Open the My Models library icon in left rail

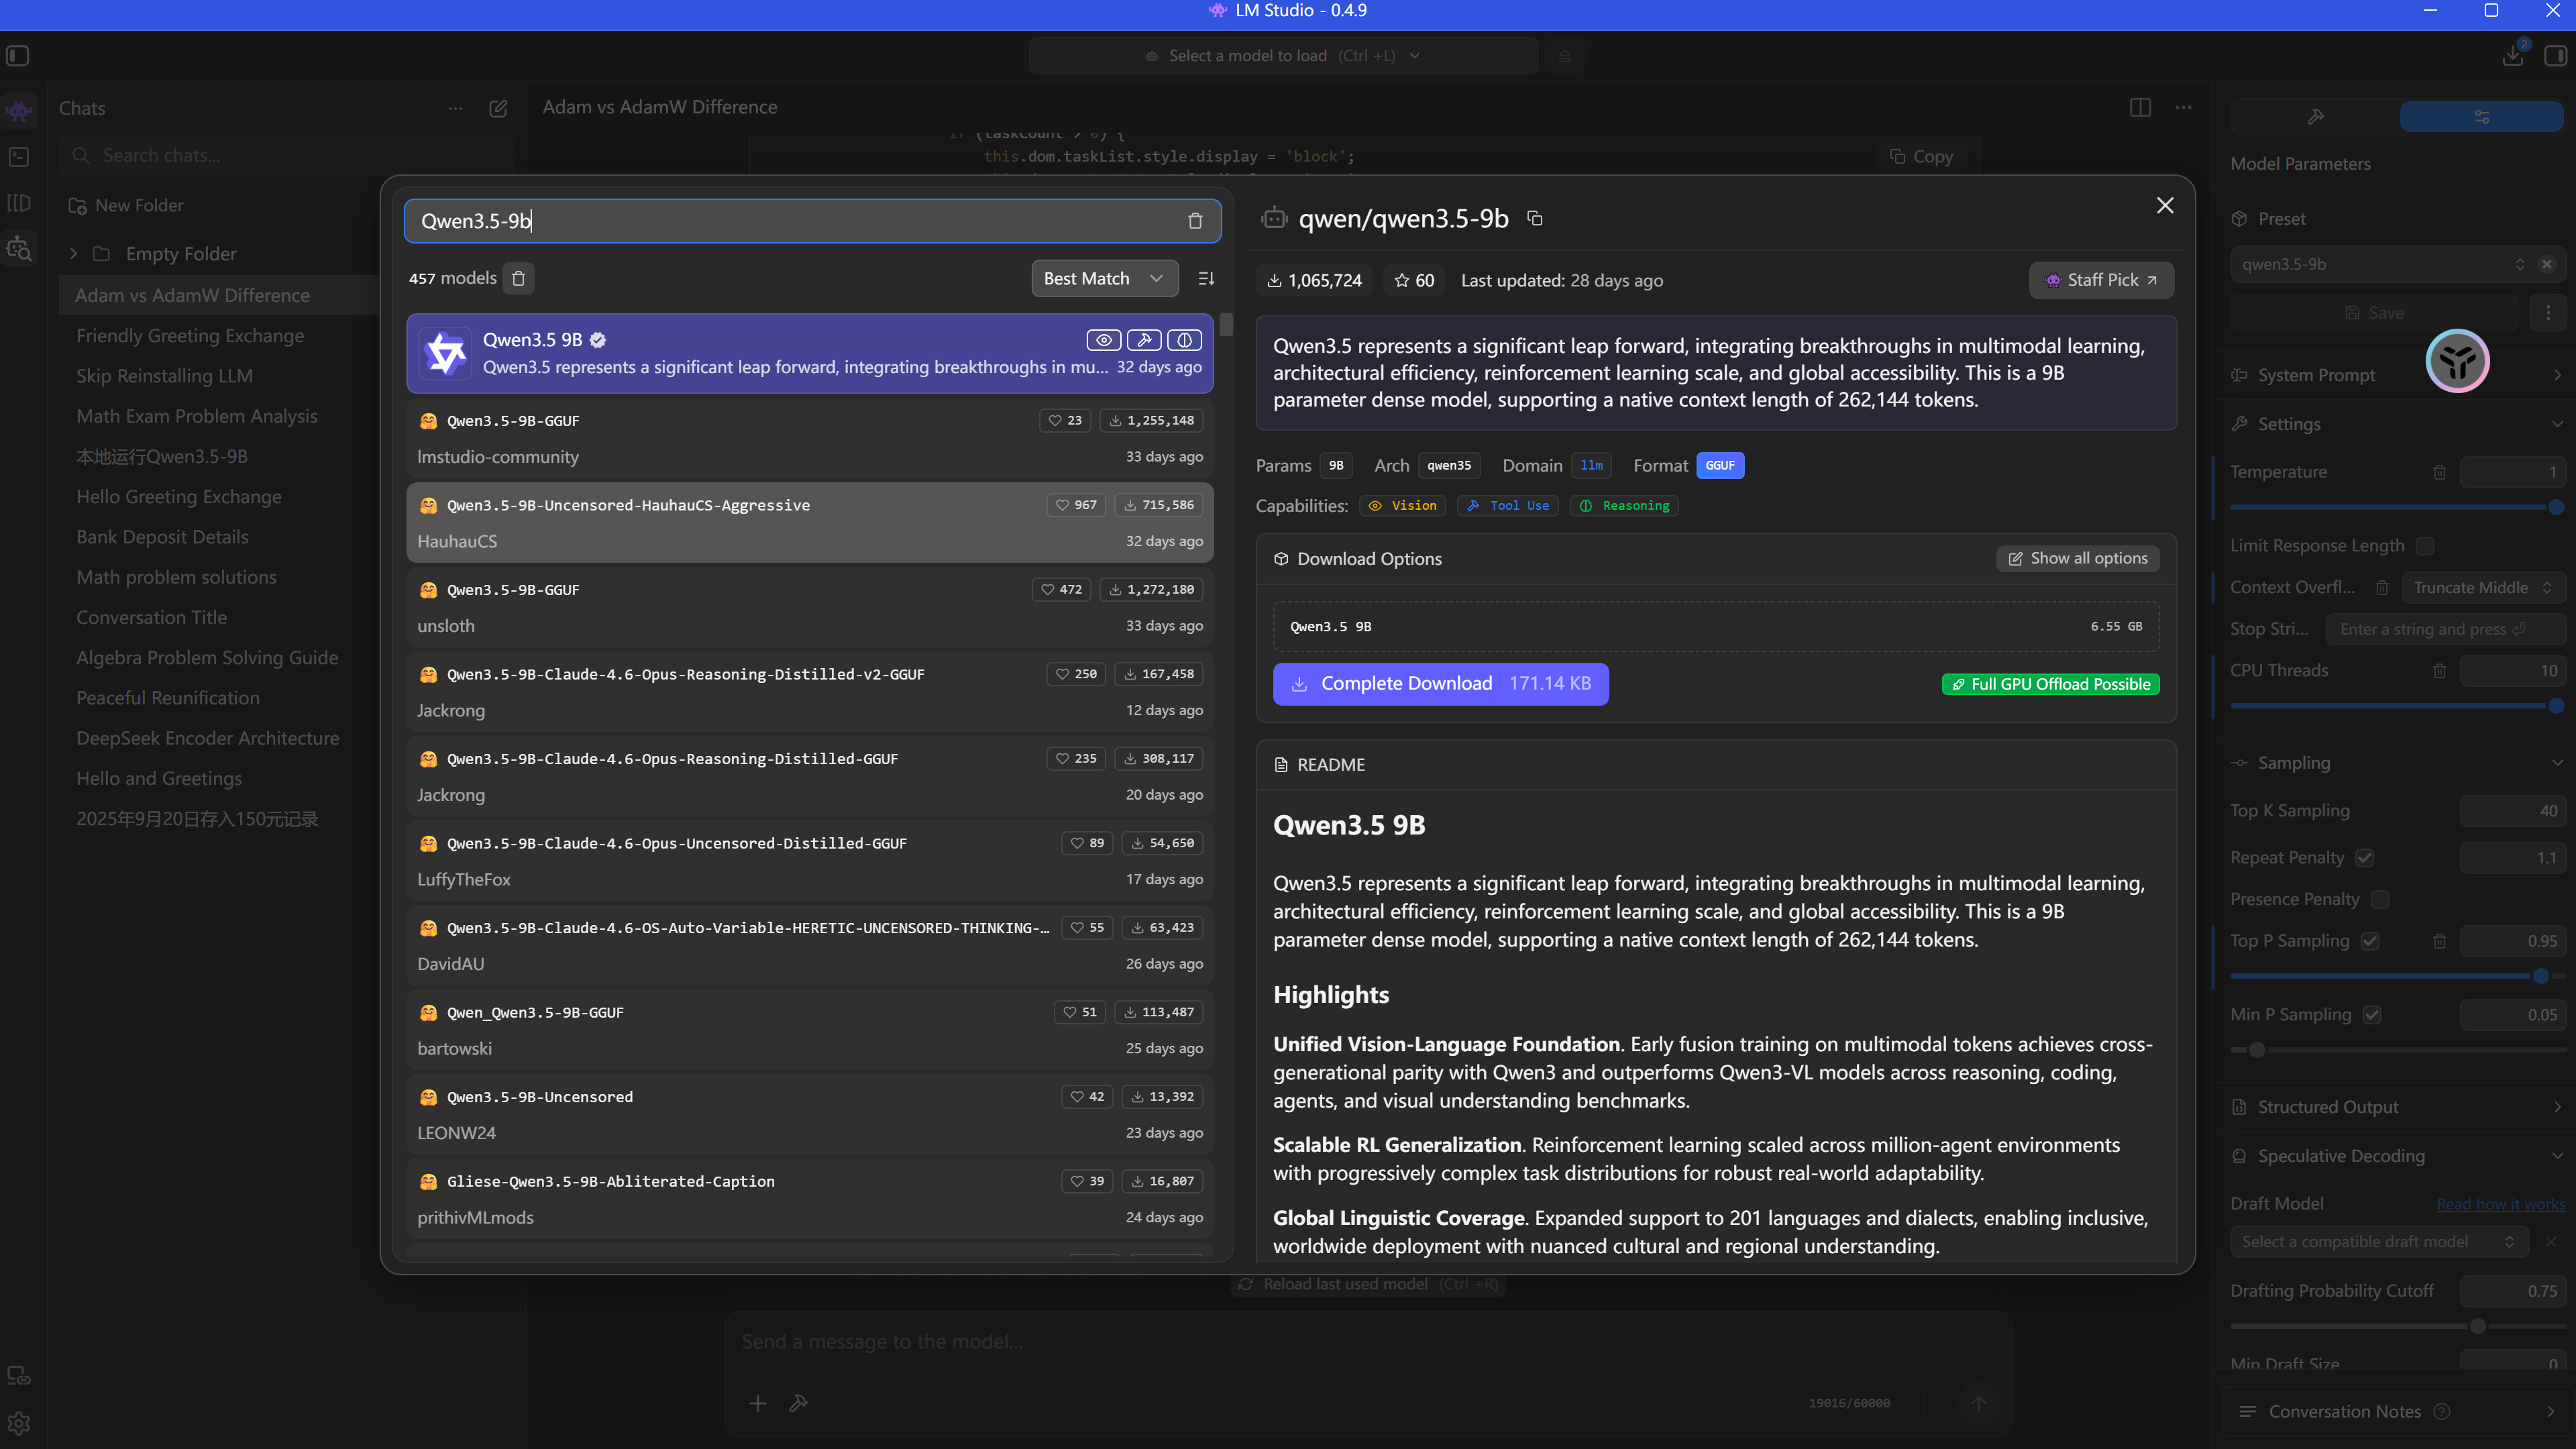19,203
